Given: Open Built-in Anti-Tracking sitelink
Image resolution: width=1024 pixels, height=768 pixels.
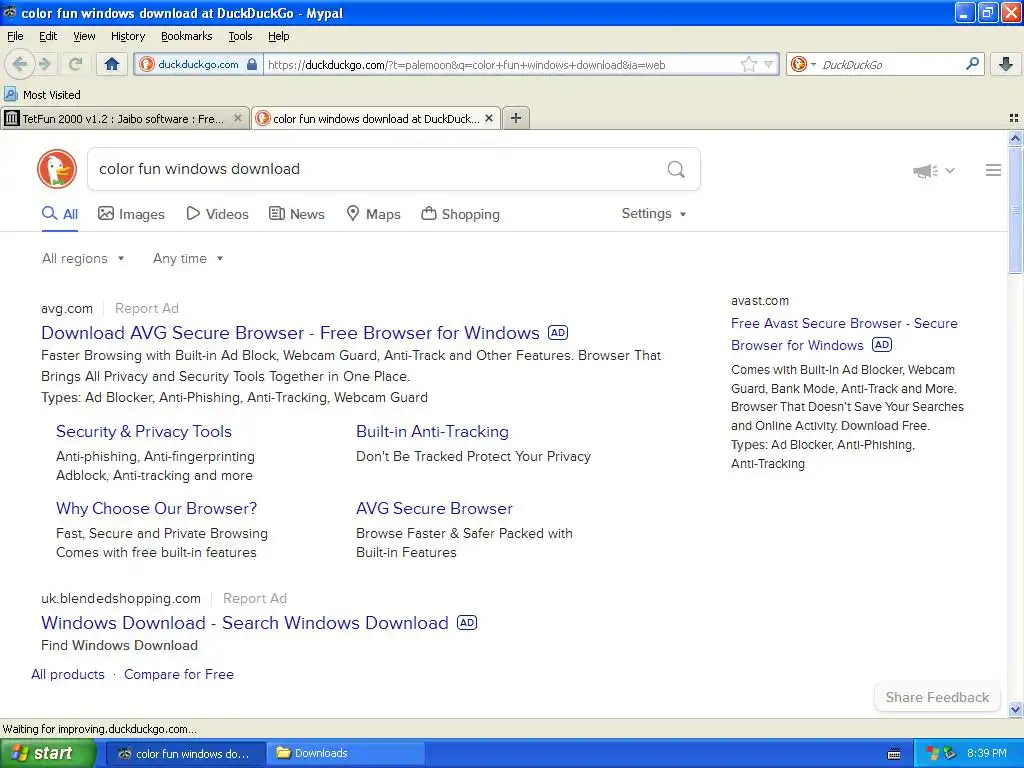Looking at the screenshot, I should 432,432.
